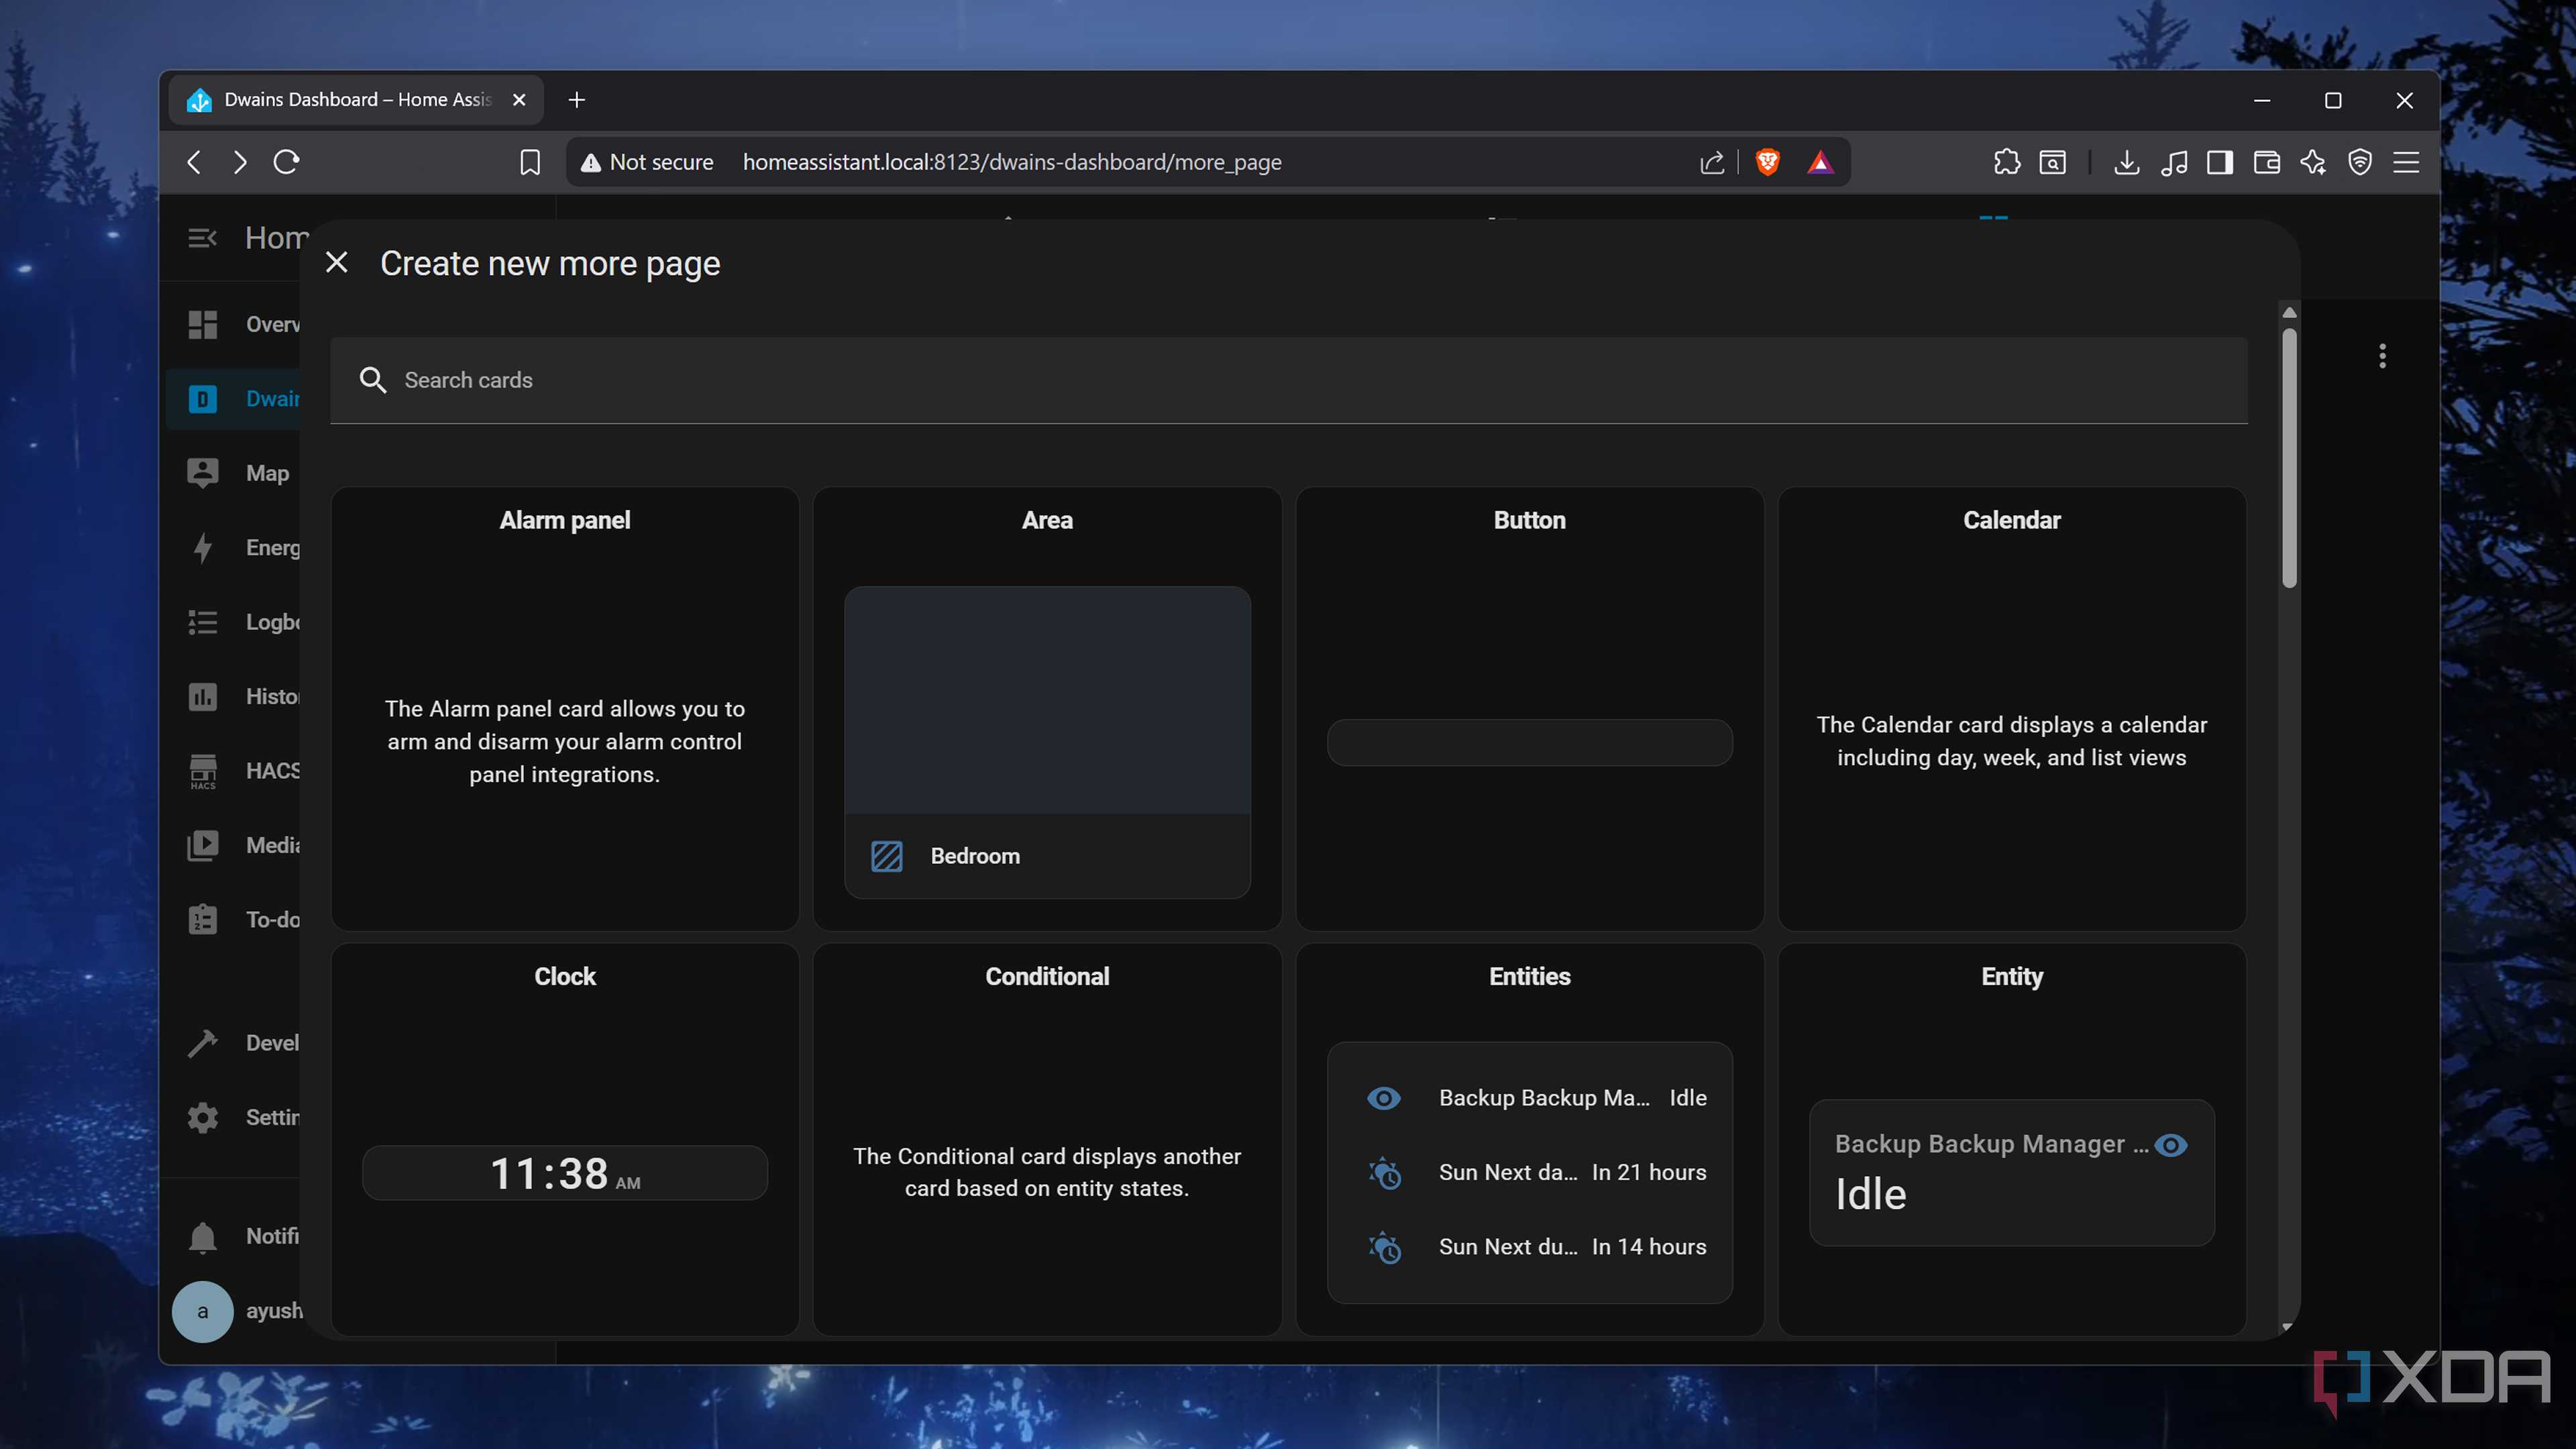Open the Dwains Dashboard sidebar icon
The height and width of the screenshot is (1449, 2576).
point(202,399)
